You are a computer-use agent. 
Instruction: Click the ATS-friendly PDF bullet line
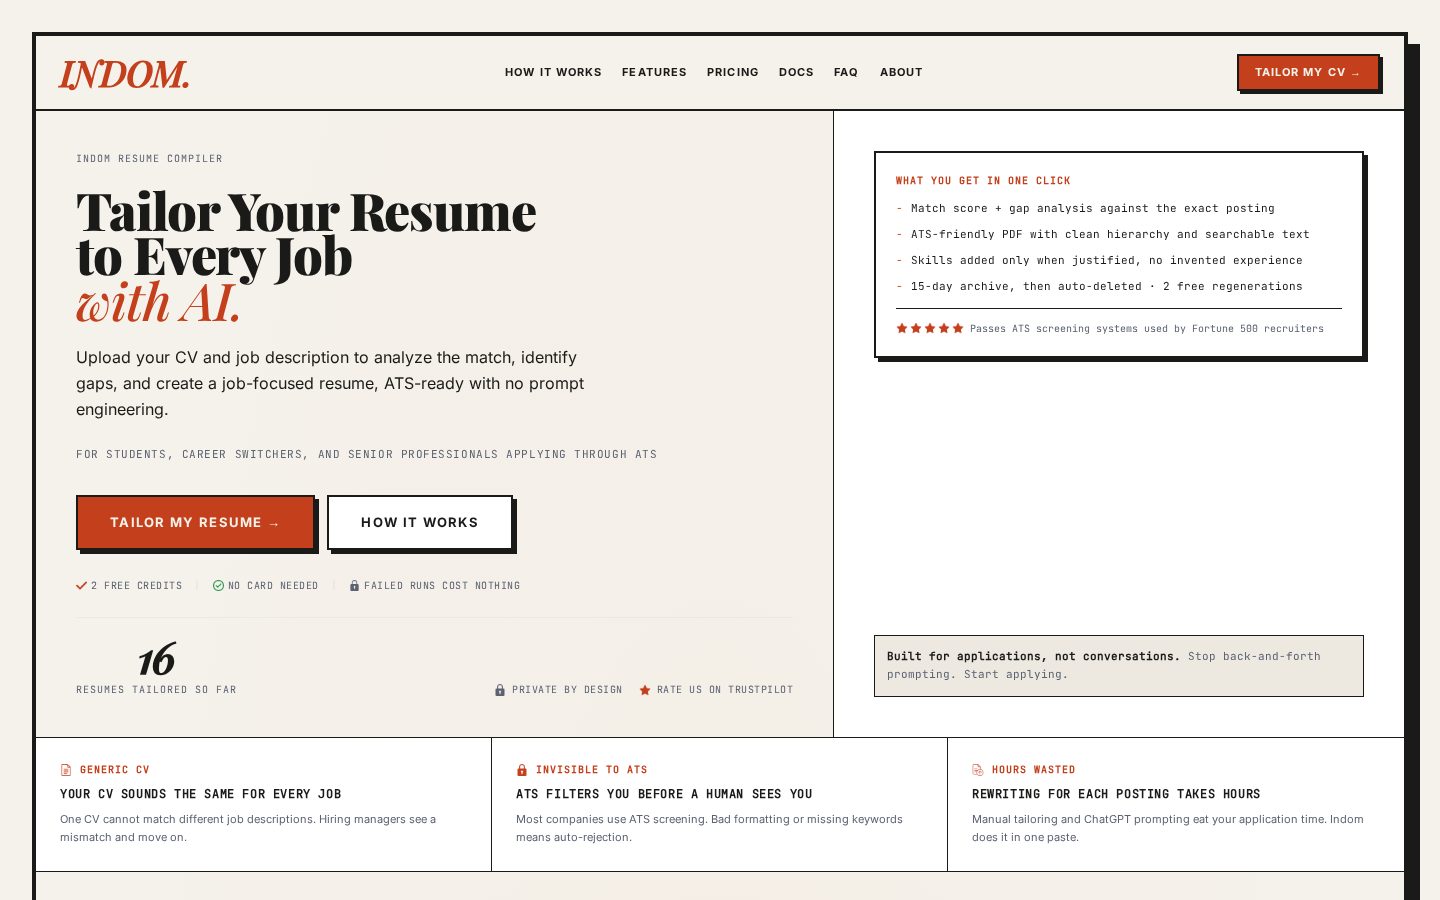(1110, 234)
